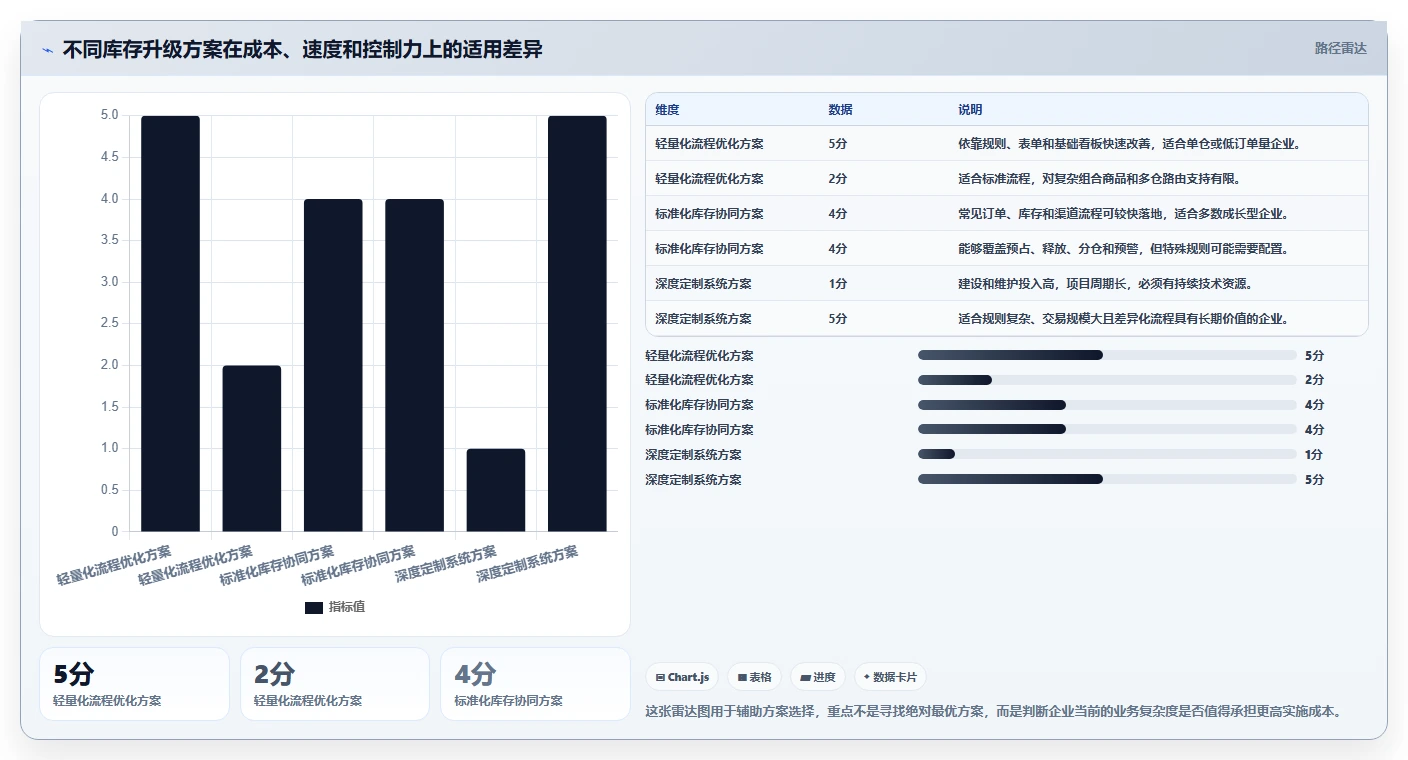This screenshot has height=760, width=1408.
Task: Click 轻量化流程优化方案 in the 适合标准流程 table row
Action: (x=709, y=179)
